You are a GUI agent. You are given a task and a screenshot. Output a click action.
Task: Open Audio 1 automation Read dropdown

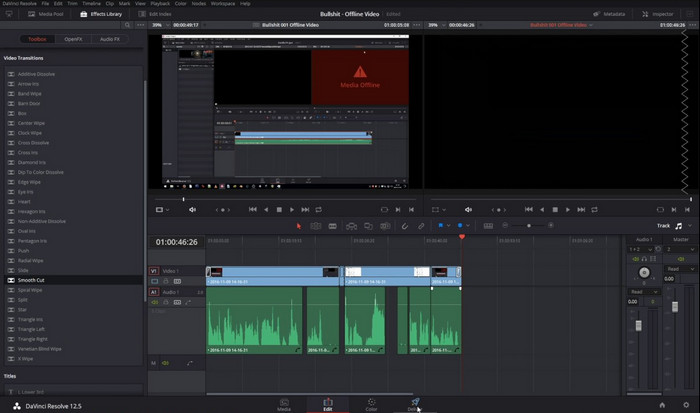[644, 292]
